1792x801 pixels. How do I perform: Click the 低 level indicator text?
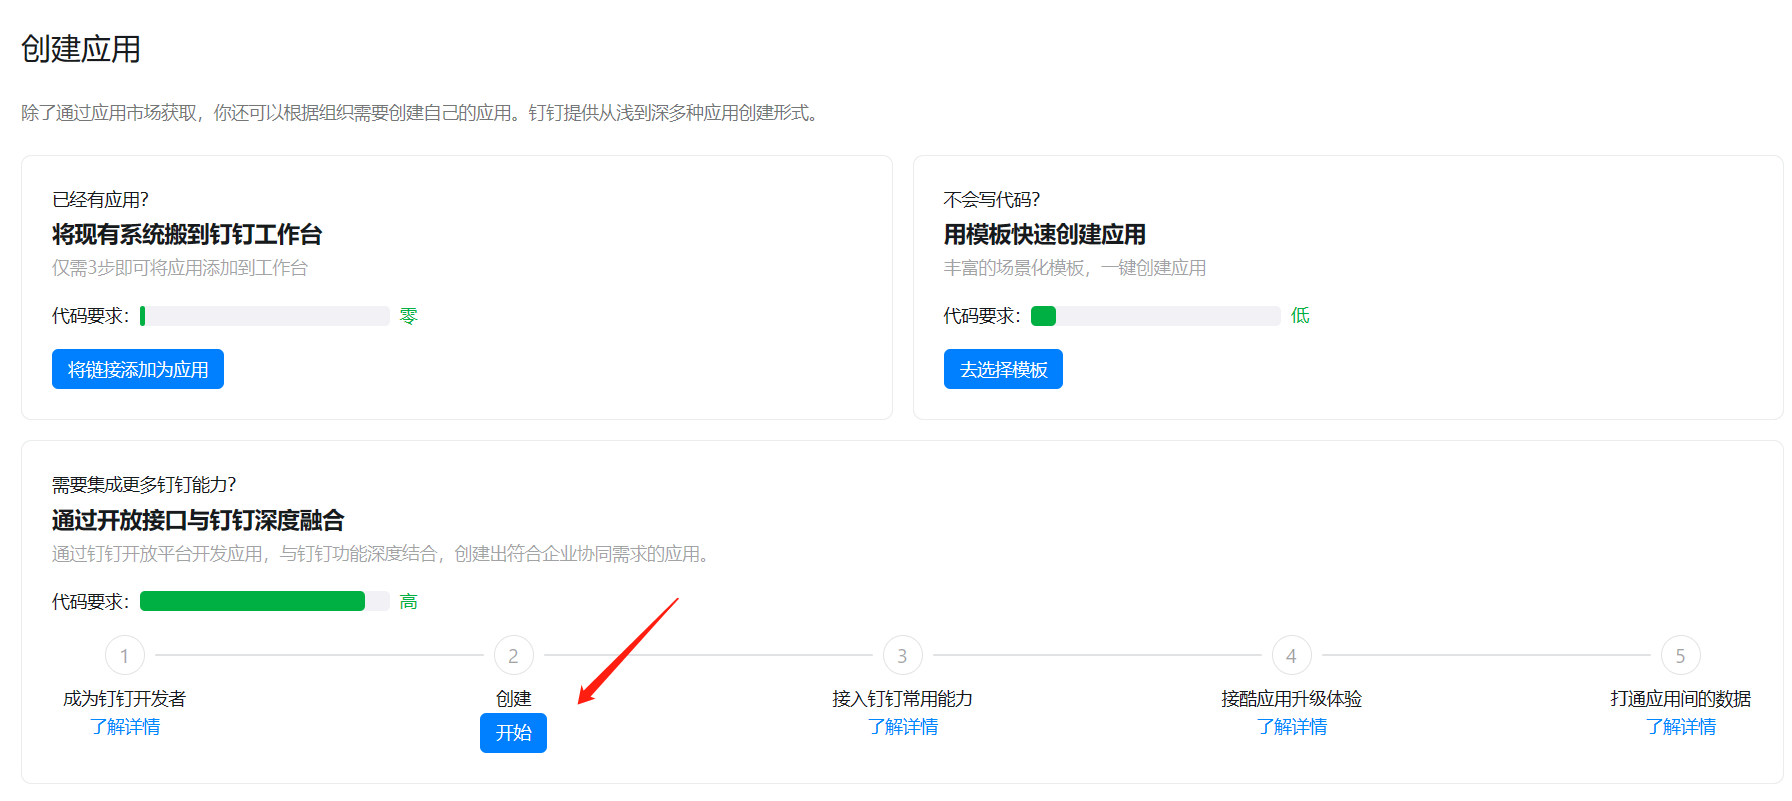tap(1300, 316)
